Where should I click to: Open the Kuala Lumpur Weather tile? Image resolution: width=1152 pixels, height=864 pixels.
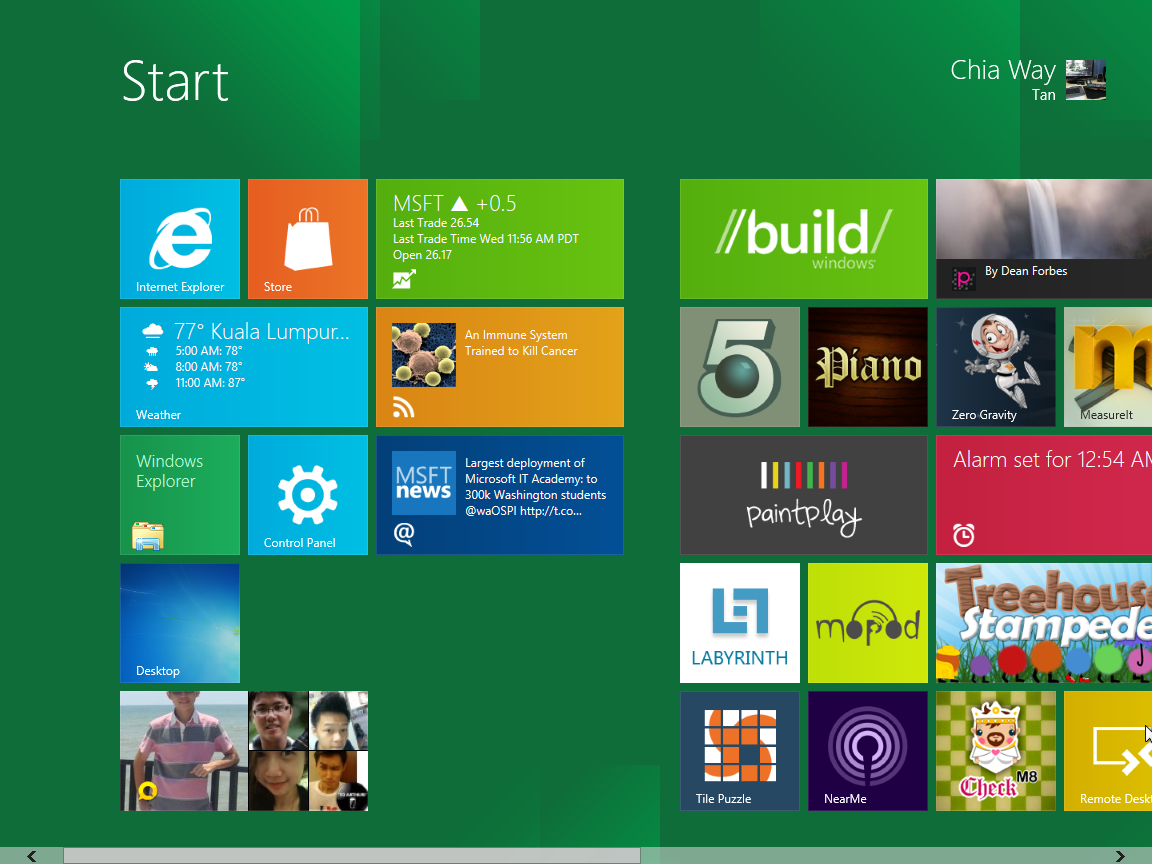tap(244, 367)
